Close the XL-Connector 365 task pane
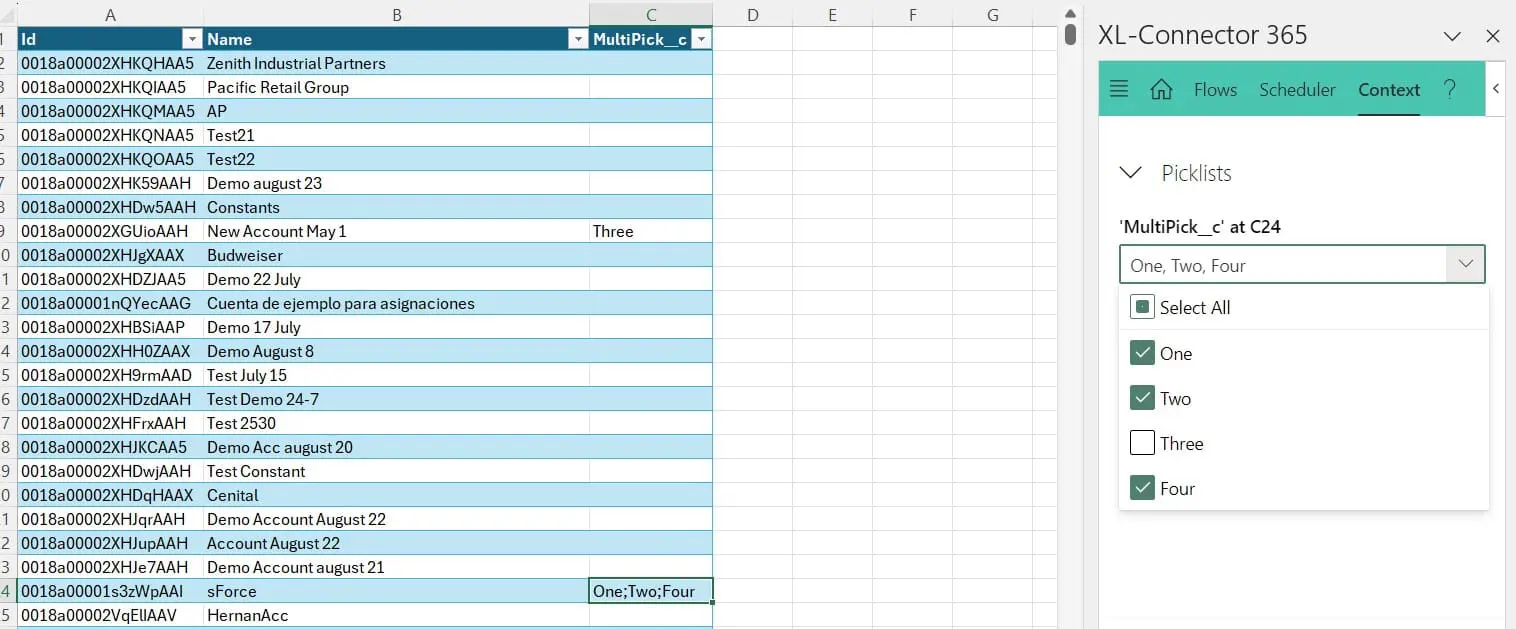Screen dimensions: 1516x629 click(x=1493, y=36)
